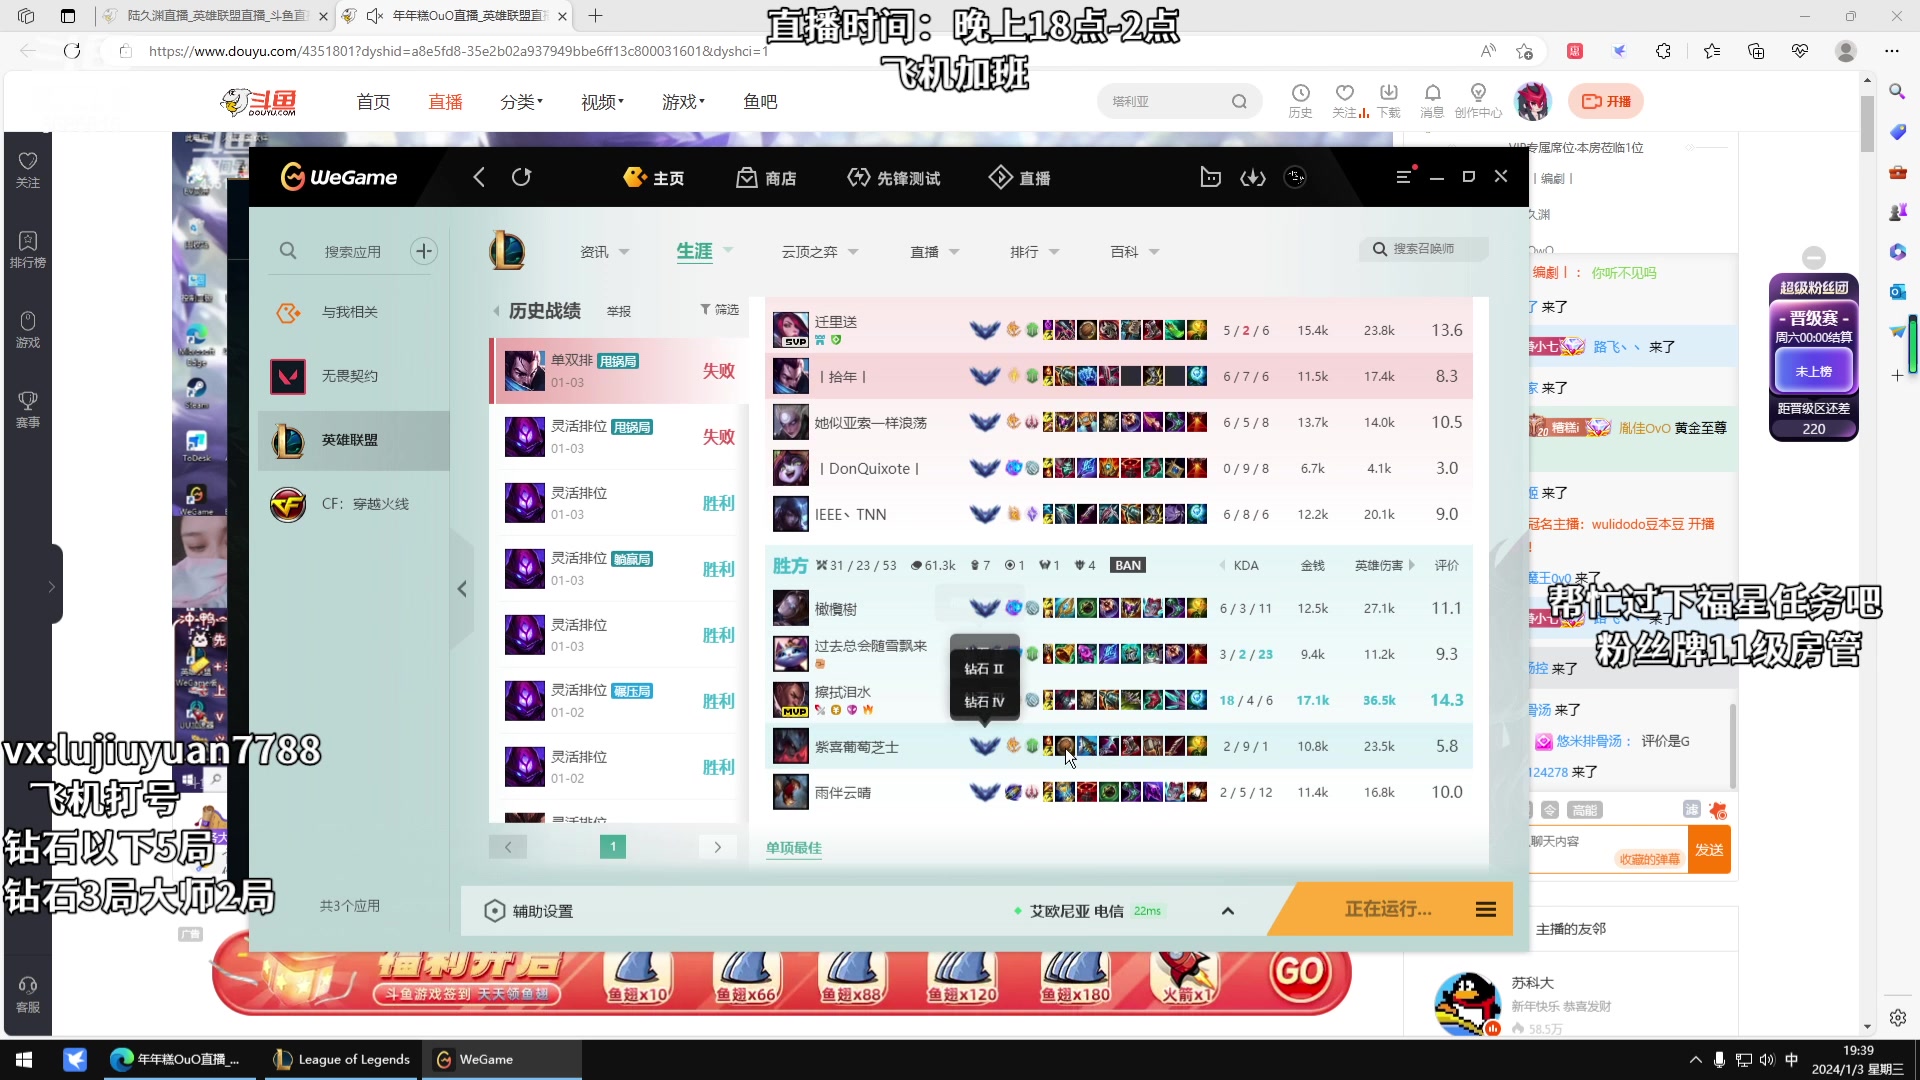Focus 搜索召唤师 search field
The height and width of the screenshot is (1080, 1920).
[x=1424, y=249]
